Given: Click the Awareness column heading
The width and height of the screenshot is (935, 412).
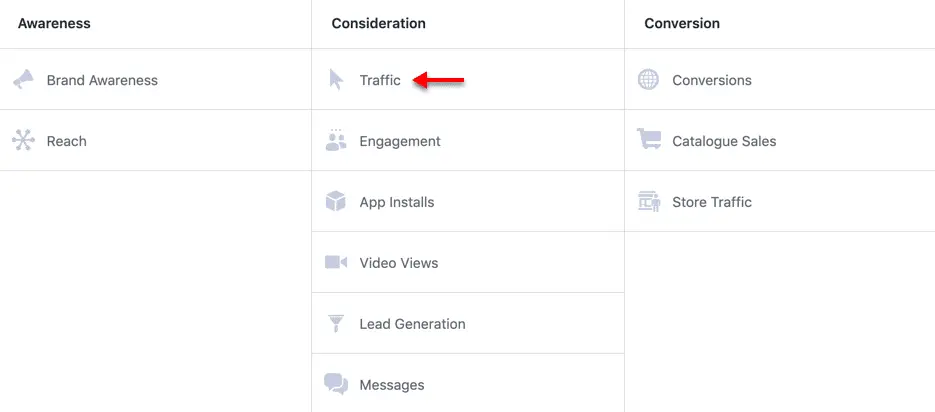Looking at the screenshot, I should (x=54, y=24).
